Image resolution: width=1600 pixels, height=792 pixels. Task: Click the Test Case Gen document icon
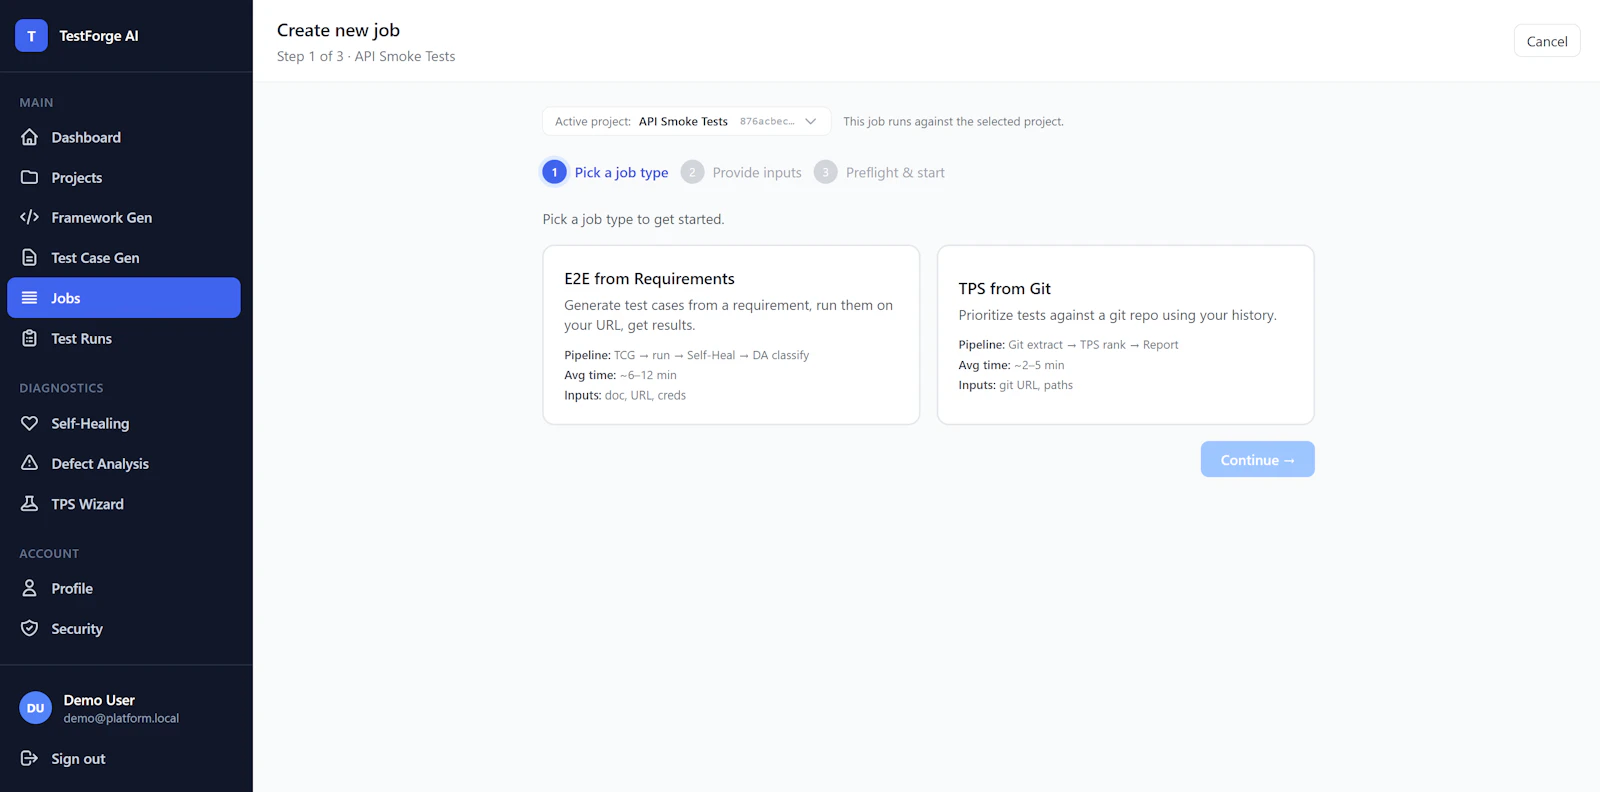(30, 258)
